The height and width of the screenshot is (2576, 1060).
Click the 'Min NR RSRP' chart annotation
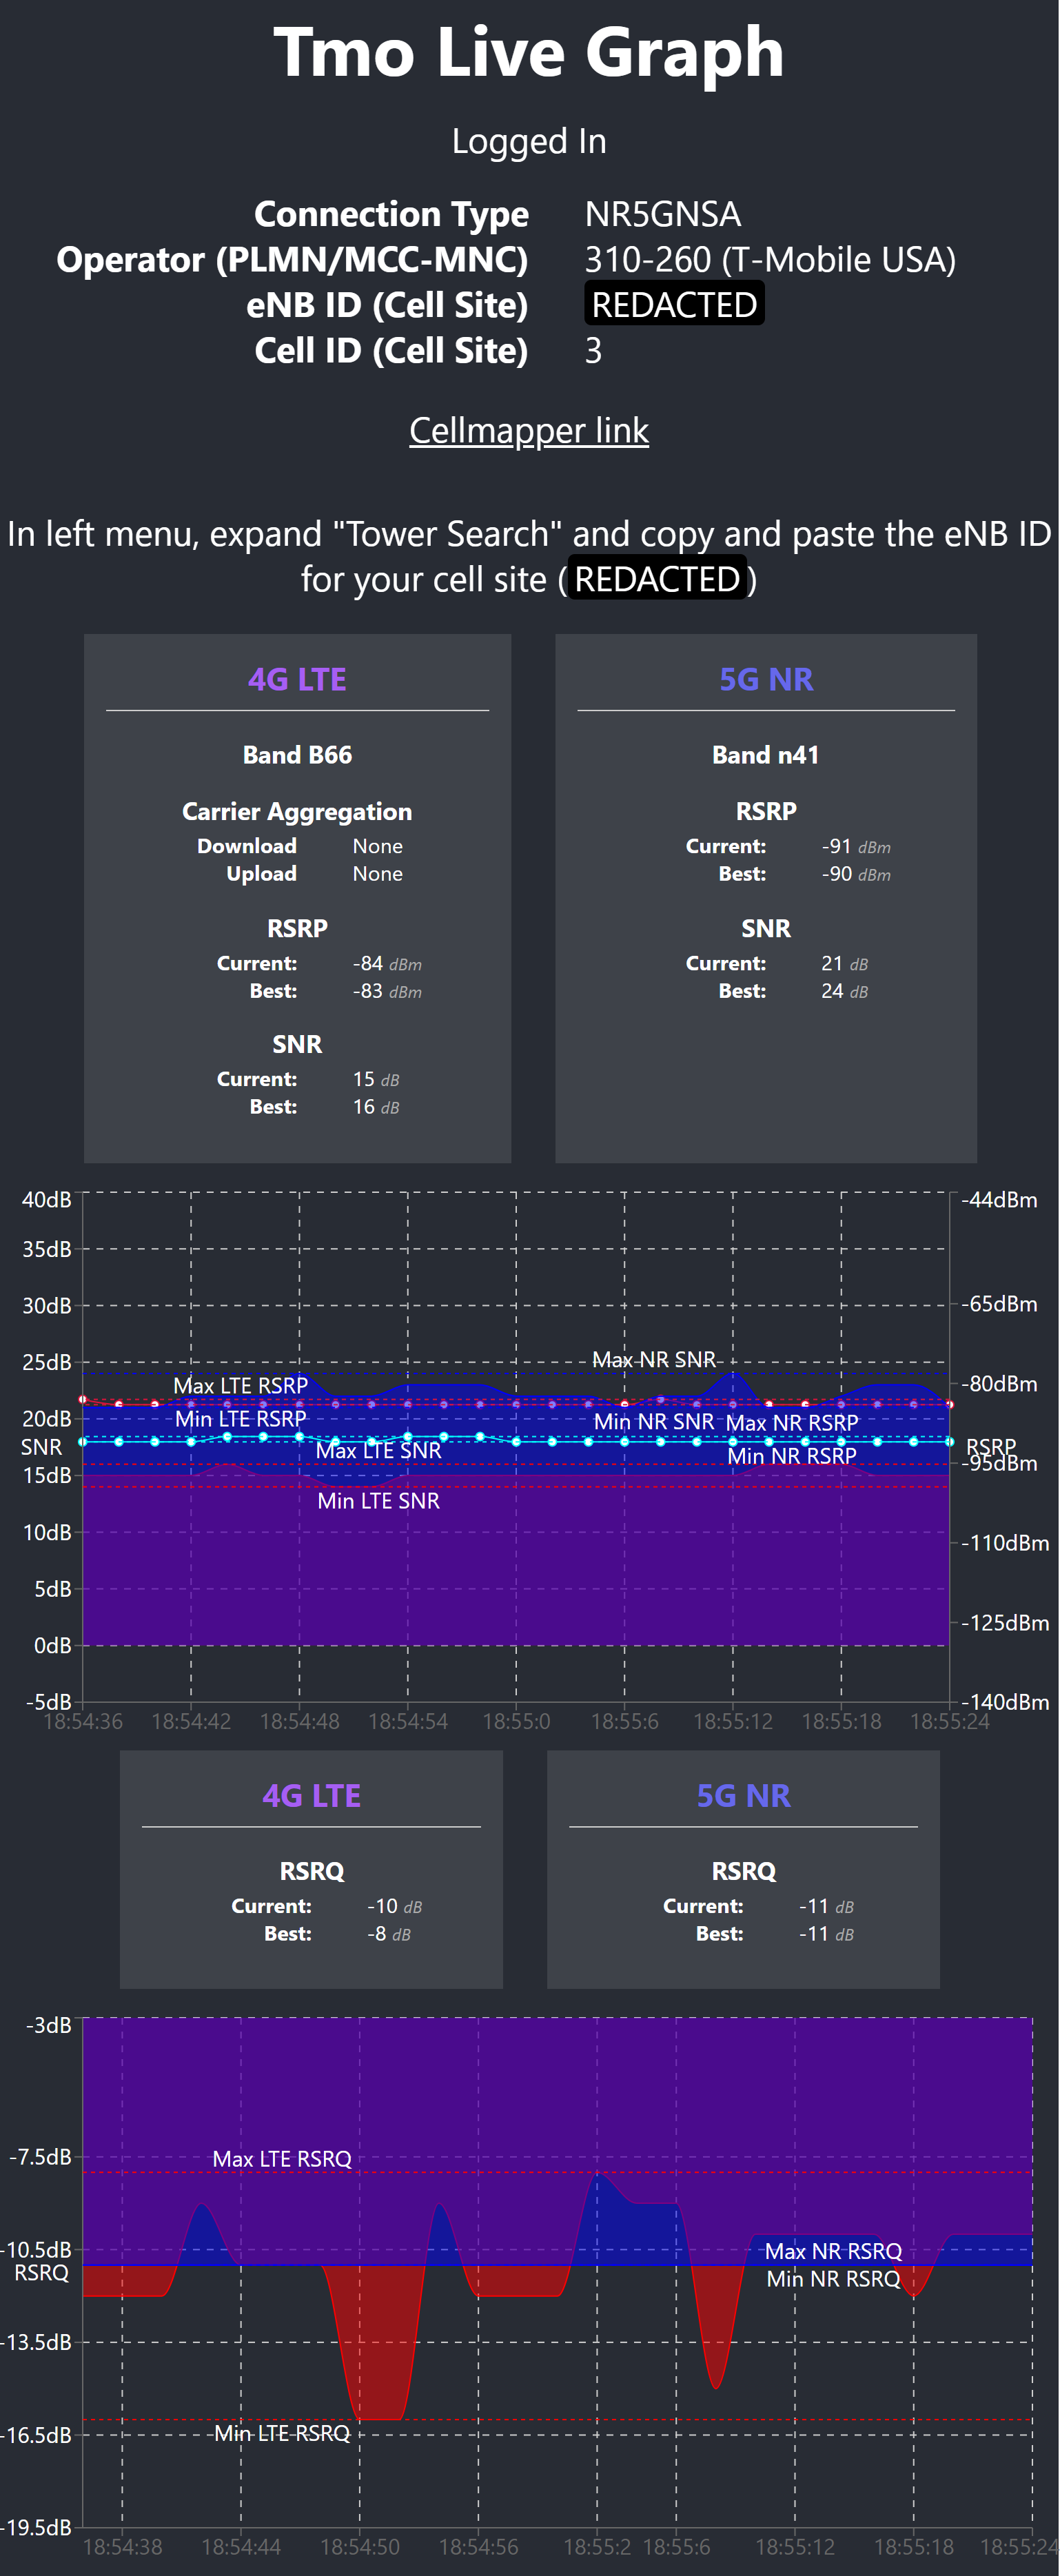tap(792, 1456)
